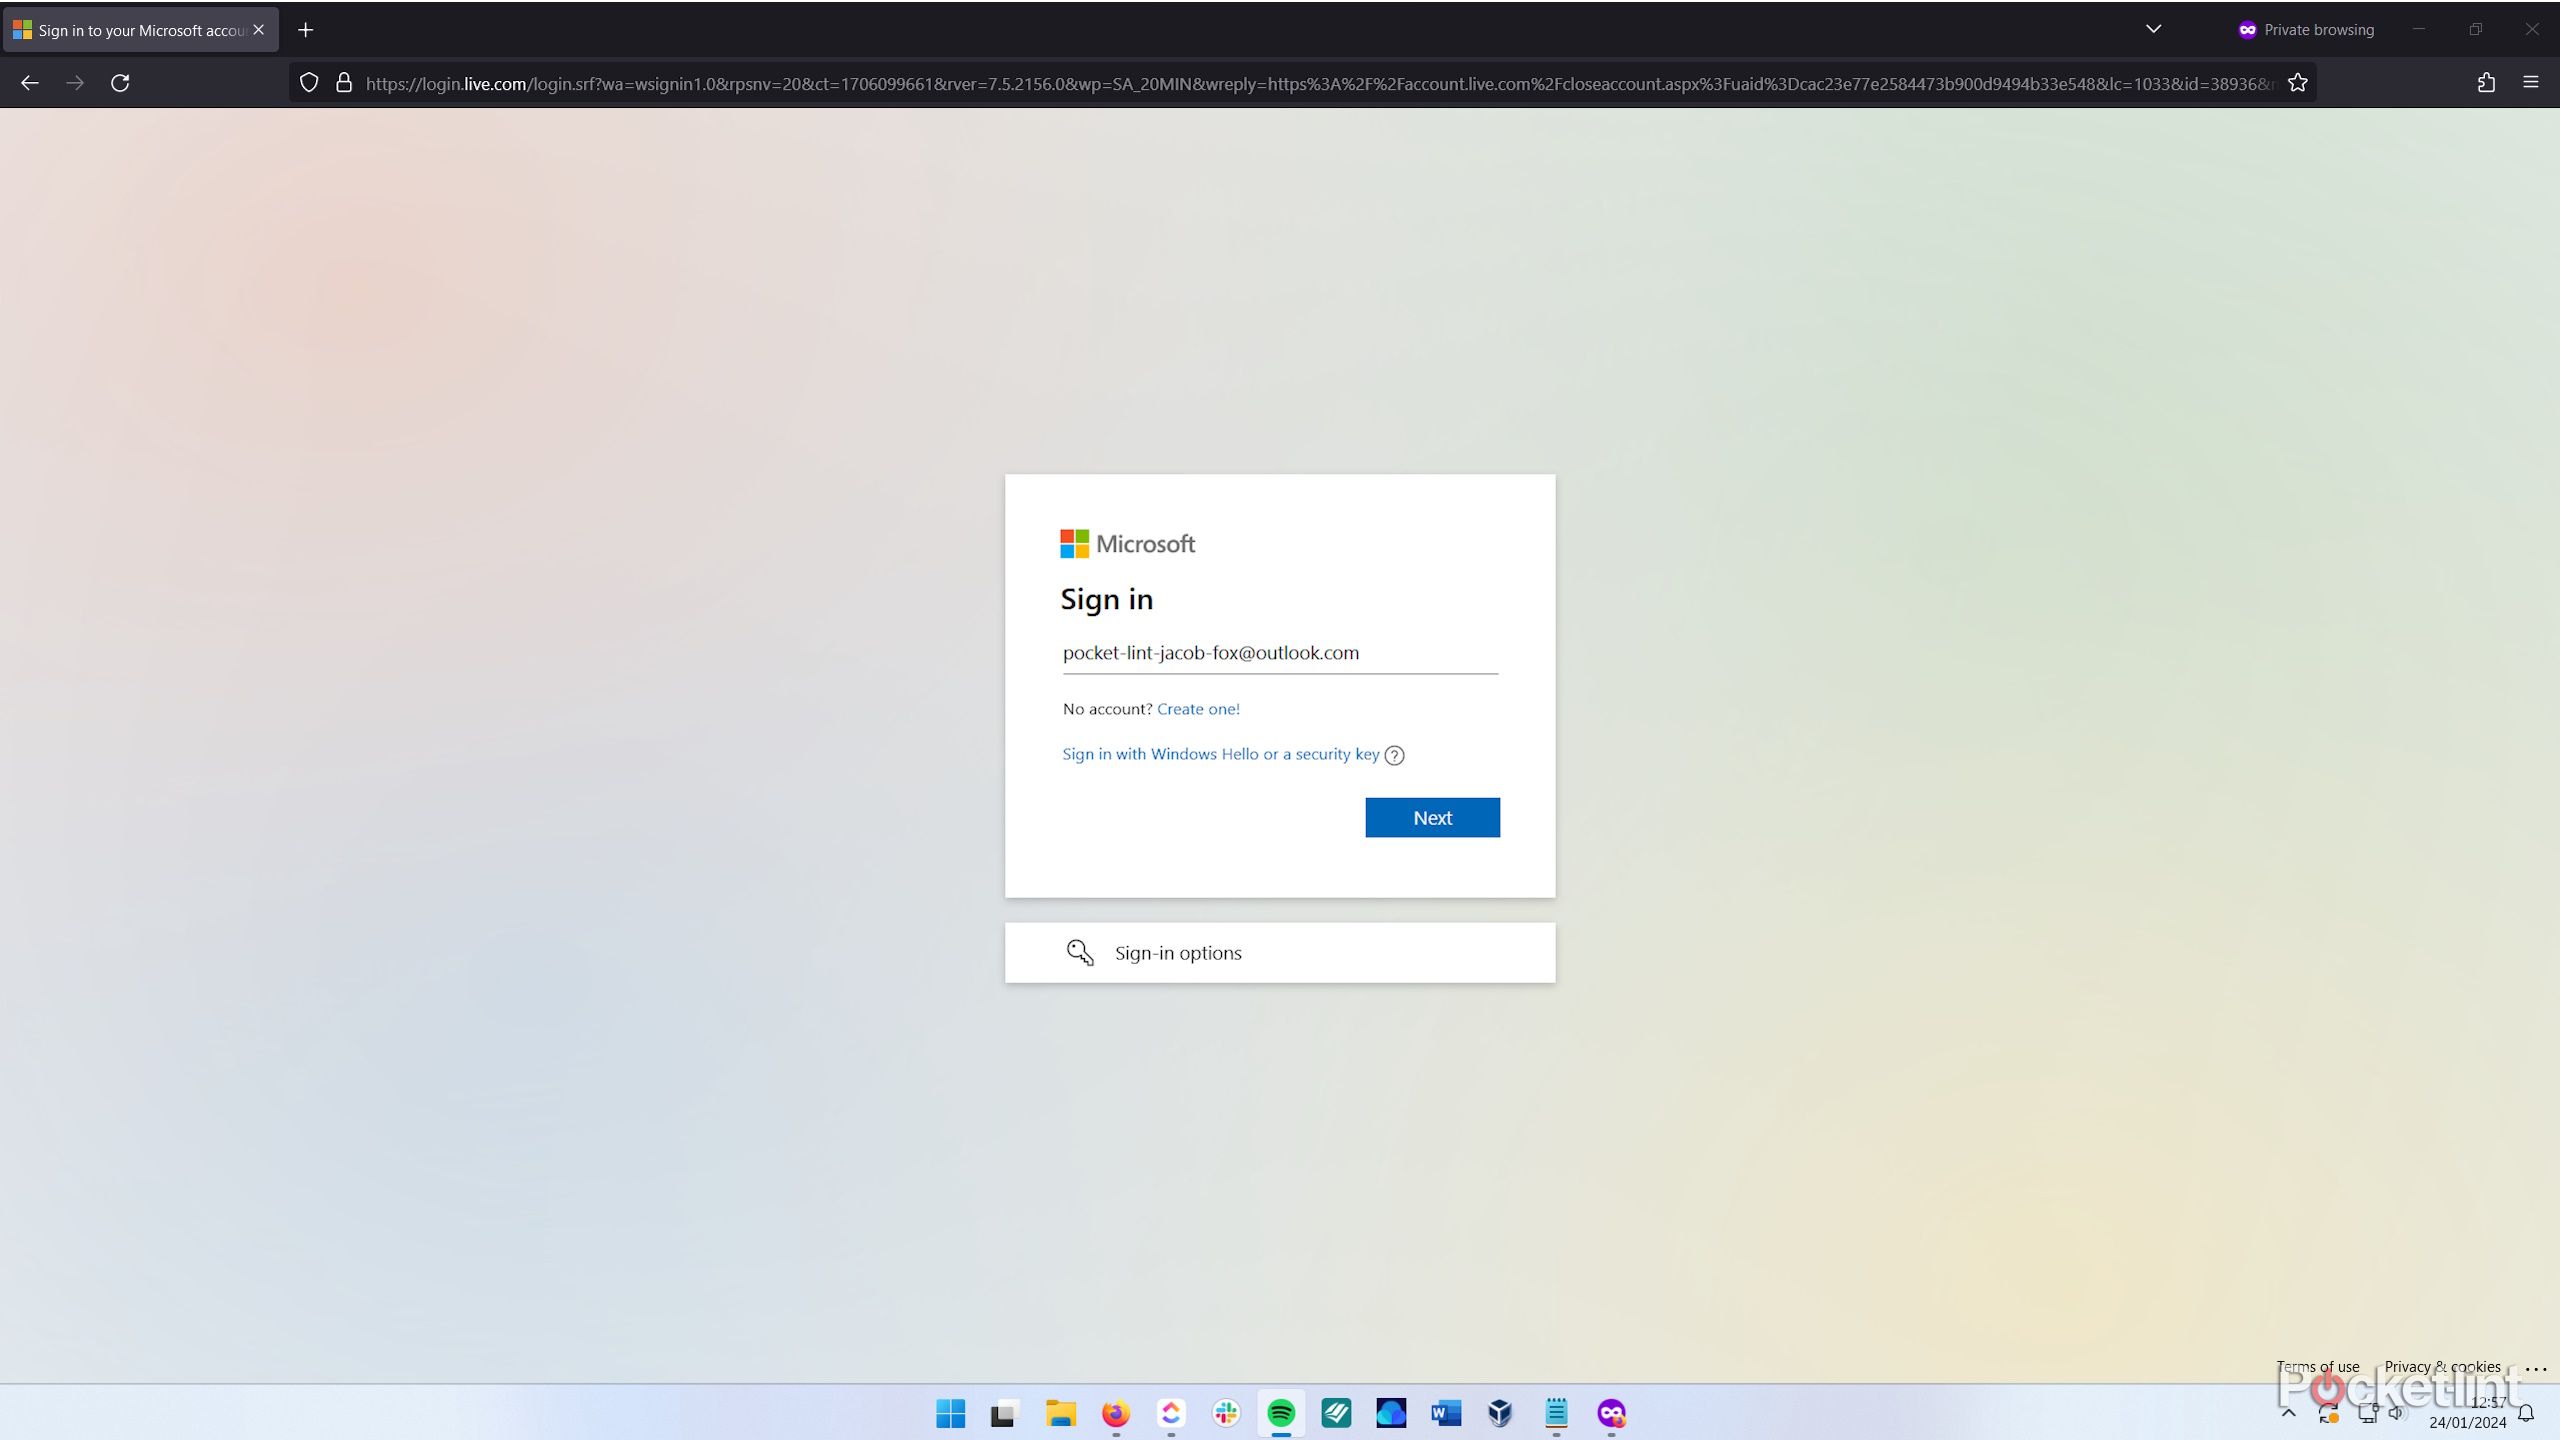The height and width of the screenshot is (1440, 2560).
Task: Switch to the Microsoft account sign-in tab
Action: coord(130,29)
